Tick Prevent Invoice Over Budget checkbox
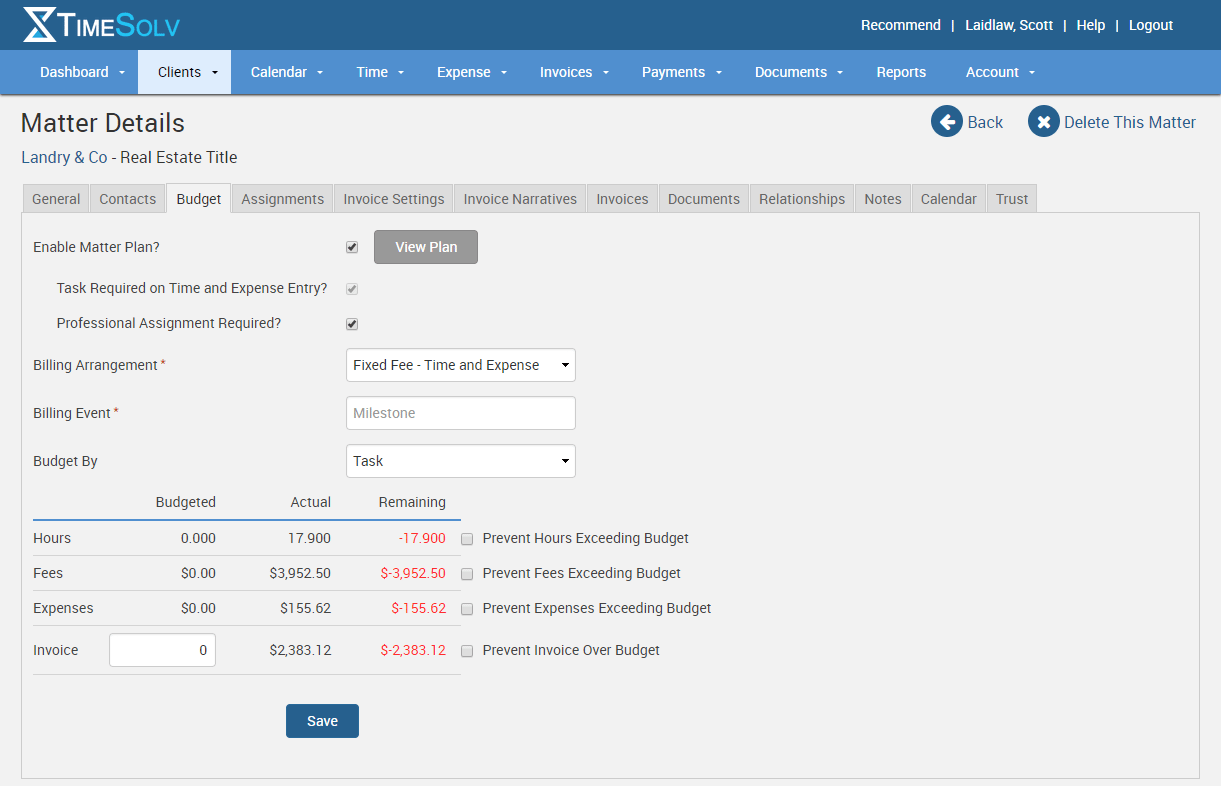This screenshot has width=1221, height=786. coord(467,651)
